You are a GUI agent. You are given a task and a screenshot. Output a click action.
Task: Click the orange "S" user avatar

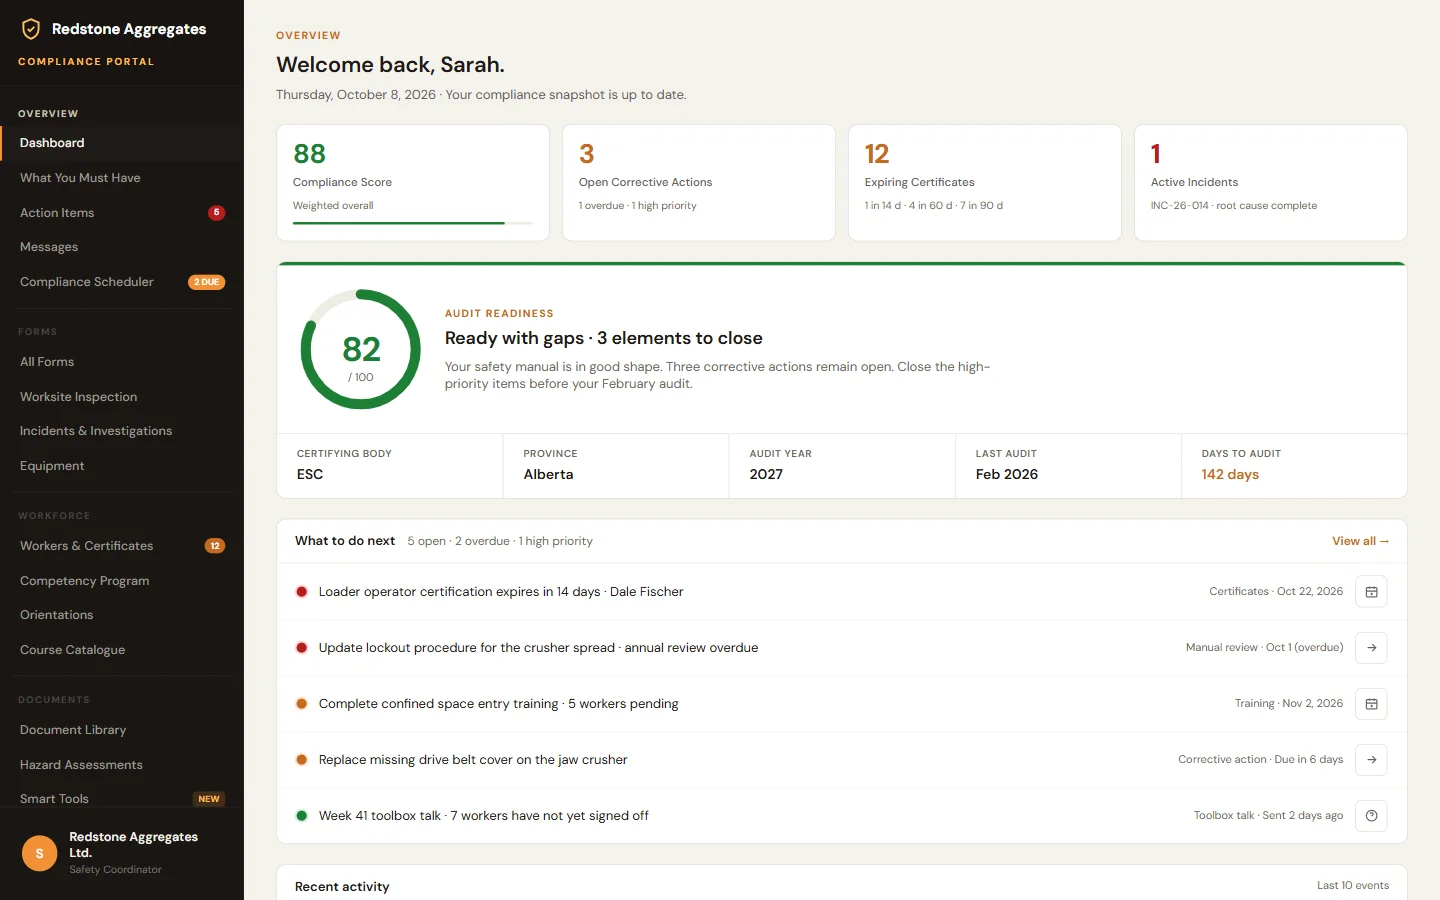tap(40, 853)
